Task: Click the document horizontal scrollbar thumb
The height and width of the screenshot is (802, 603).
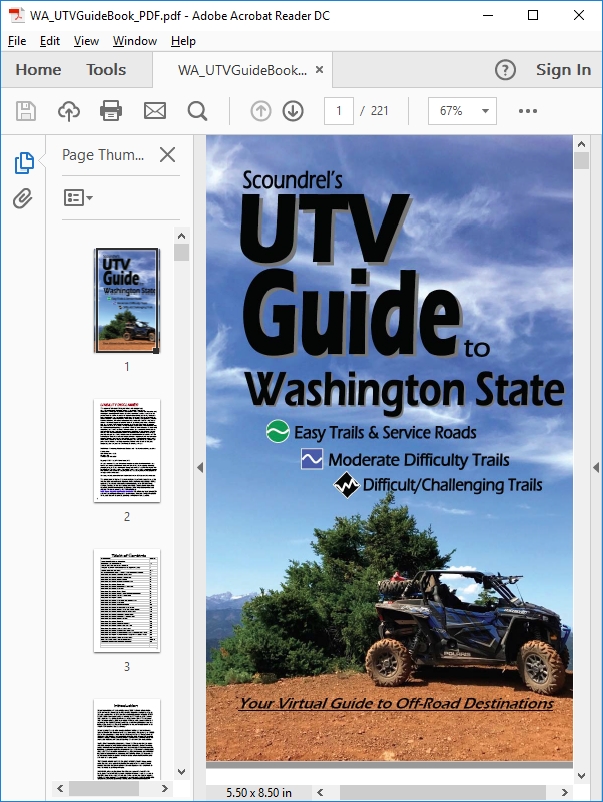Action: [443, 792]
